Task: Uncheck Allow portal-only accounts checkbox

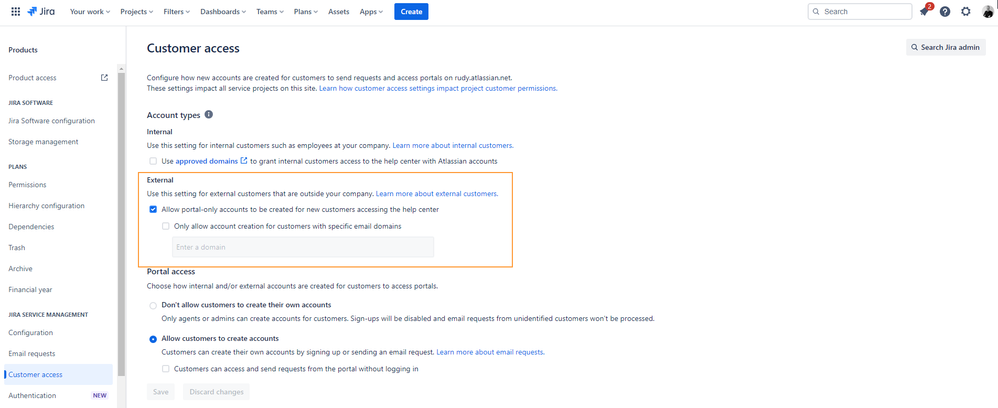Action: [153, 209]
